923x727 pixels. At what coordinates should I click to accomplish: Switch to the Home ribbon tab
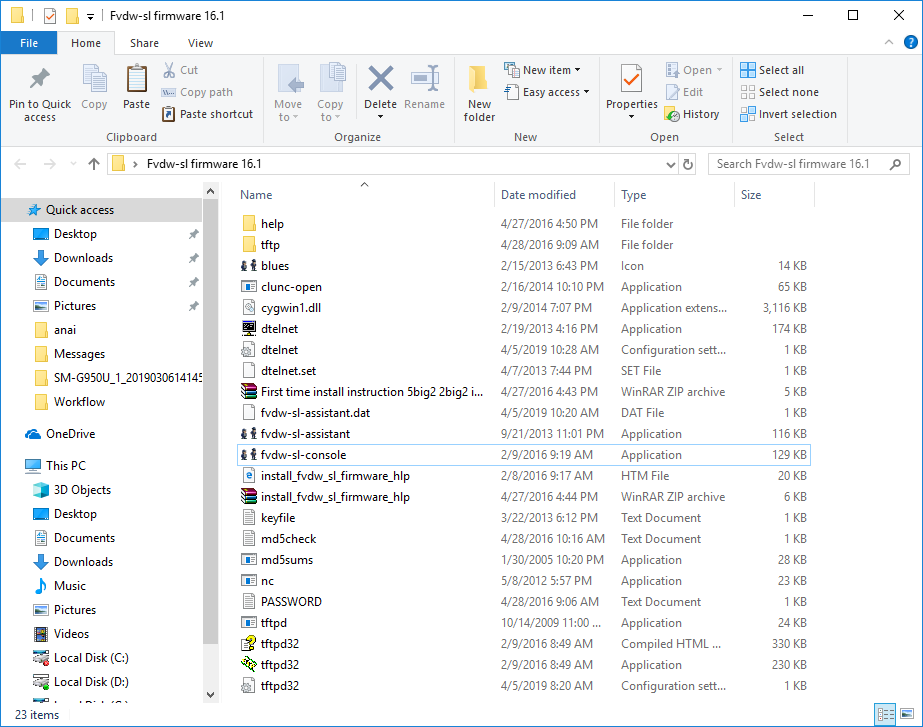pyautogui.click(x=86, y=43)
